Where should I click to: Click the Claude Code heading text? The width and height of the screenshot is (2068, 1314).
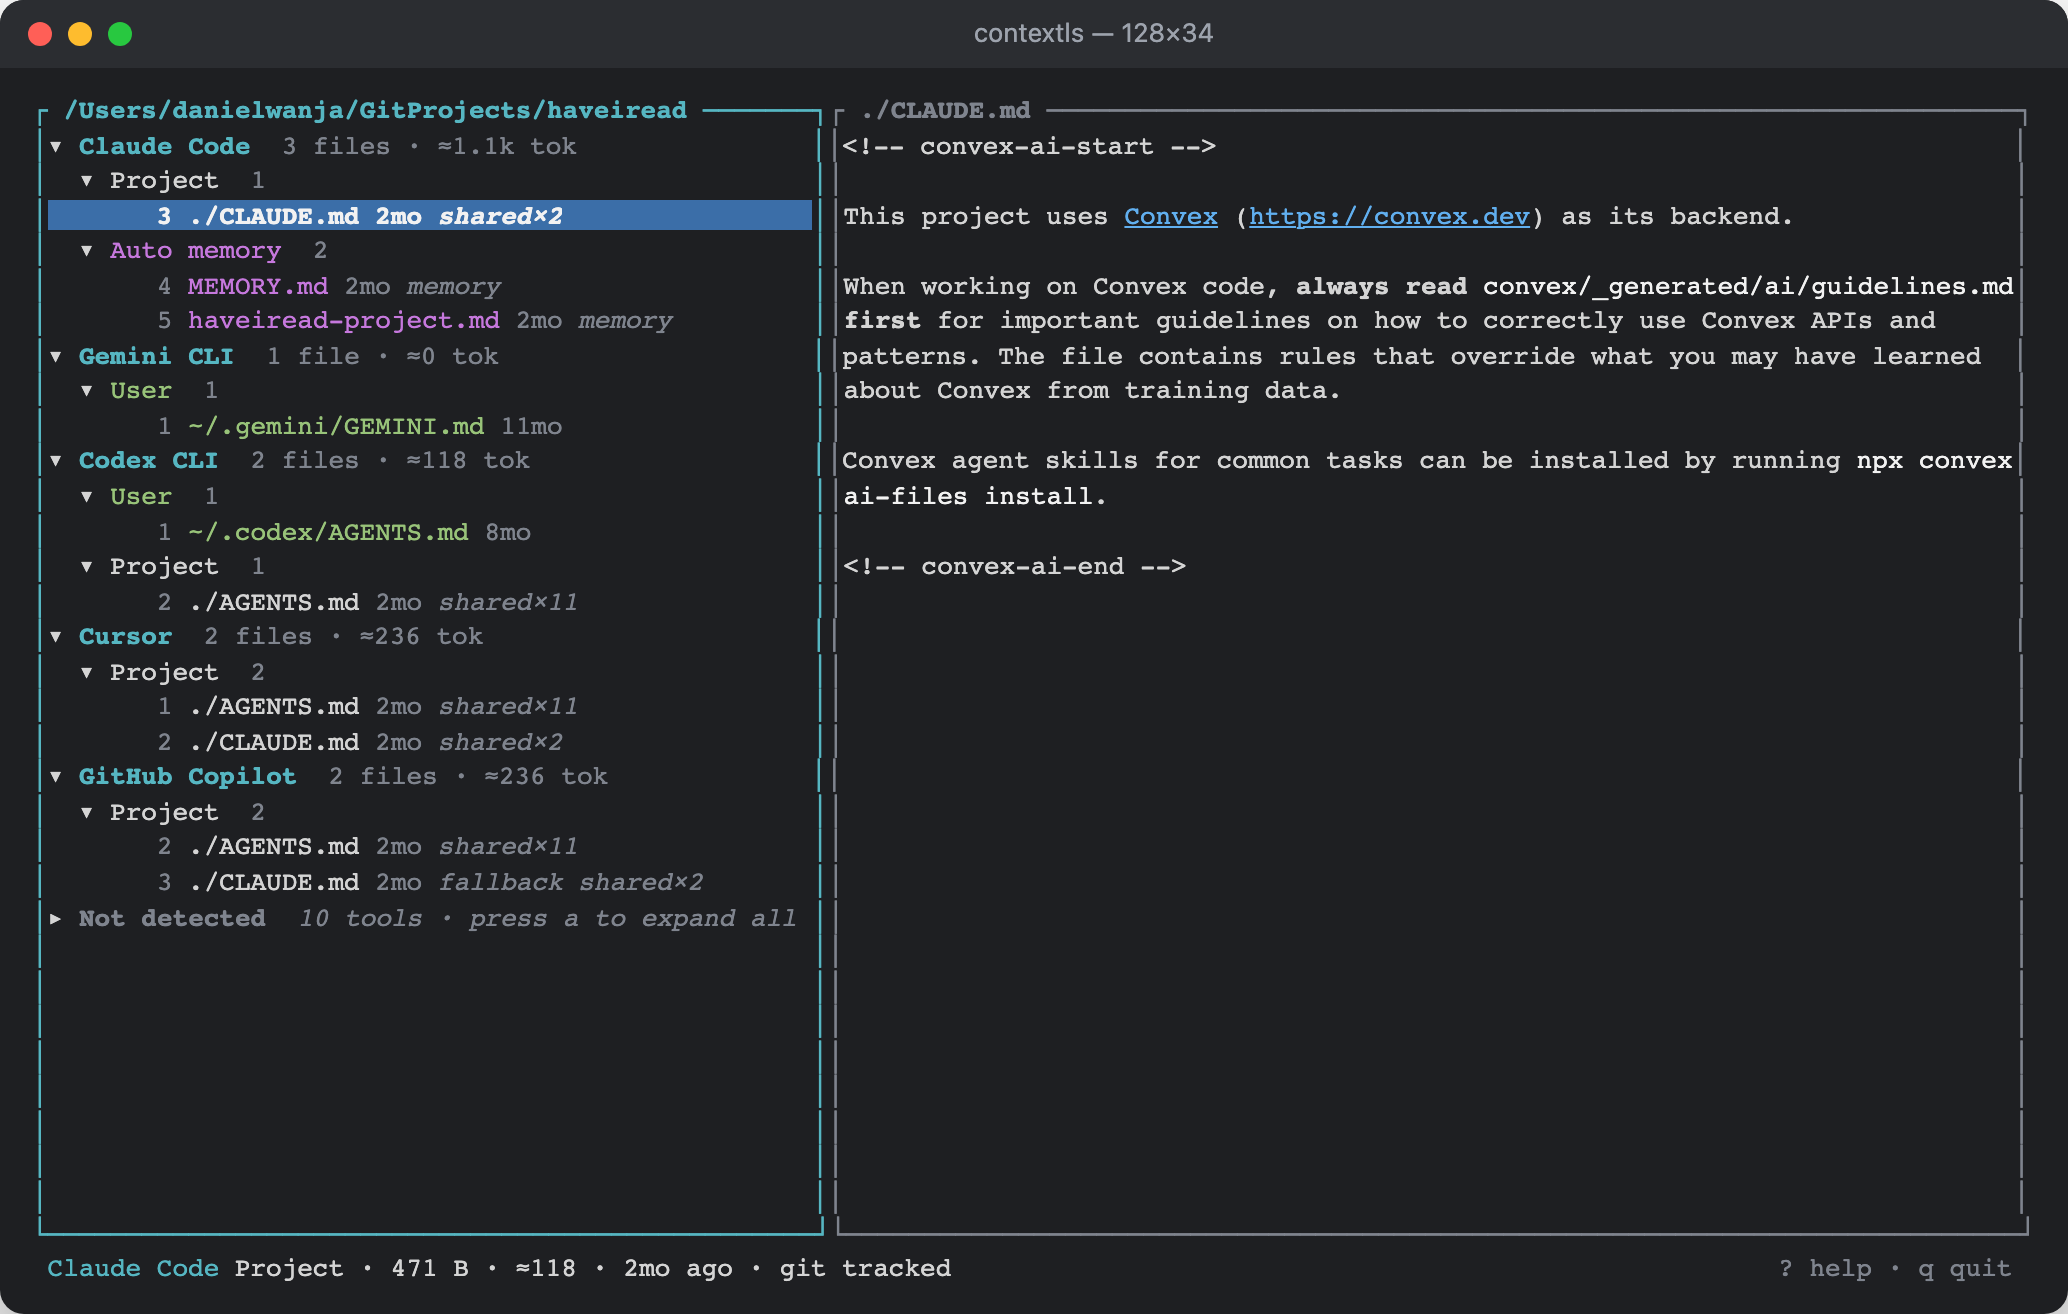pyautogui.click(x=164, y=147)
